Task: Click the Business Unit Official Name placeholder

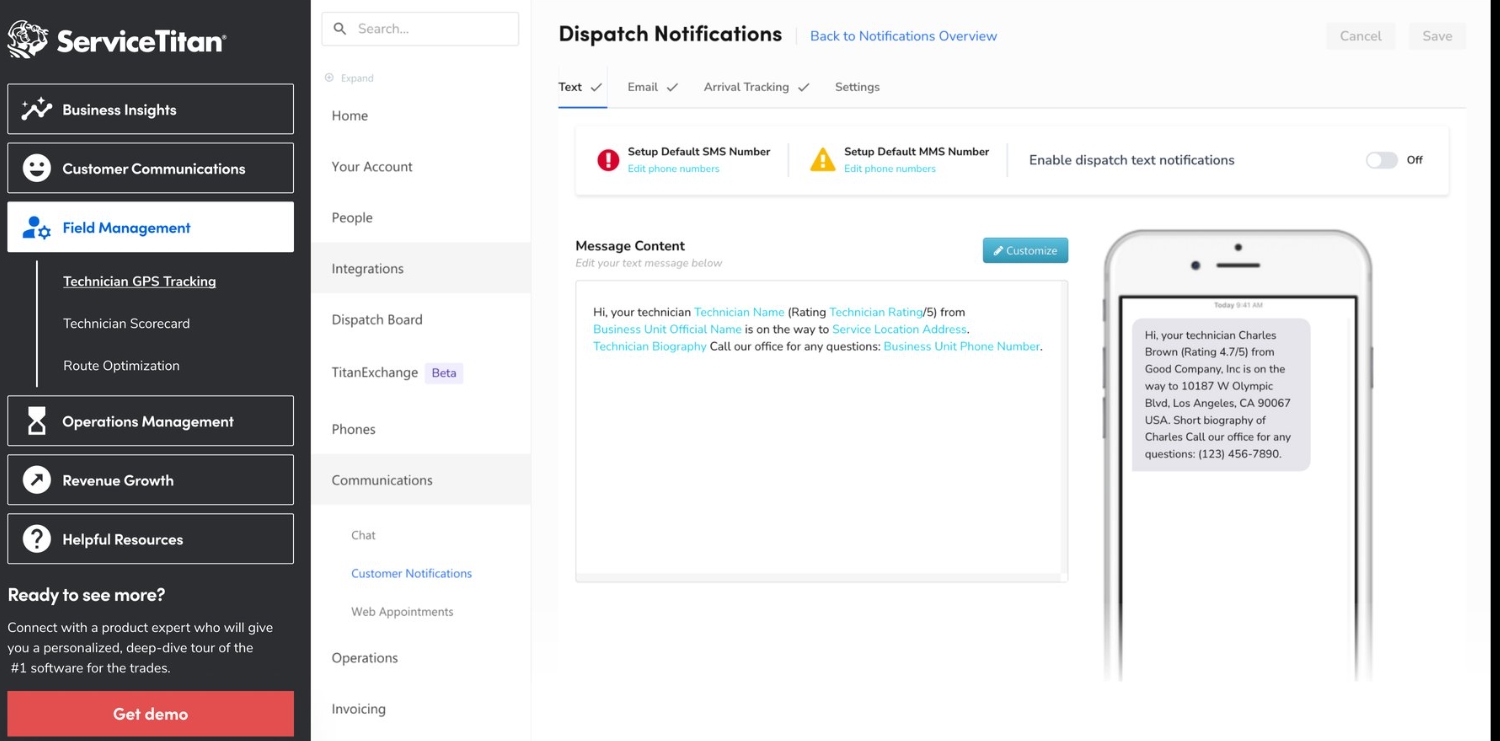Action: 667,329
